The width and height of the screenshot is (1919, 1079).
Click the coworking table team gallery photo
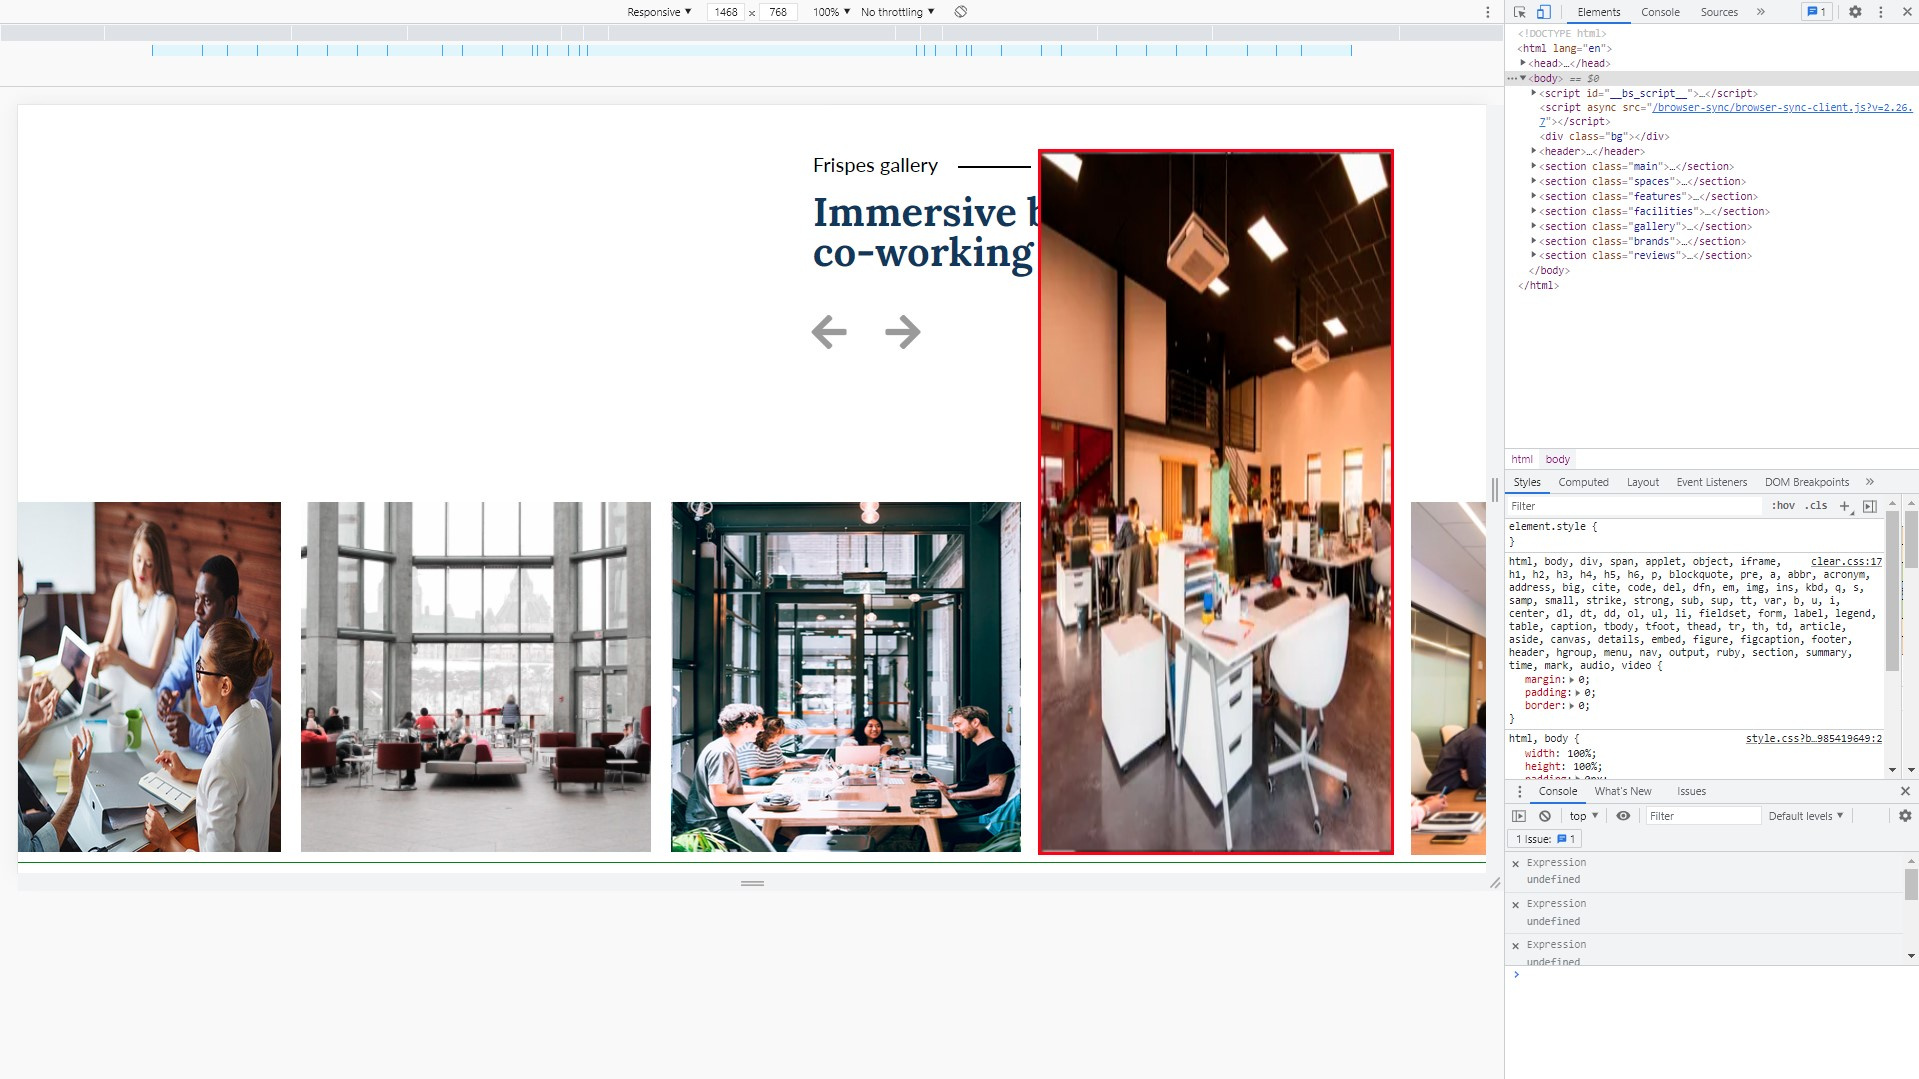point(846,677)
